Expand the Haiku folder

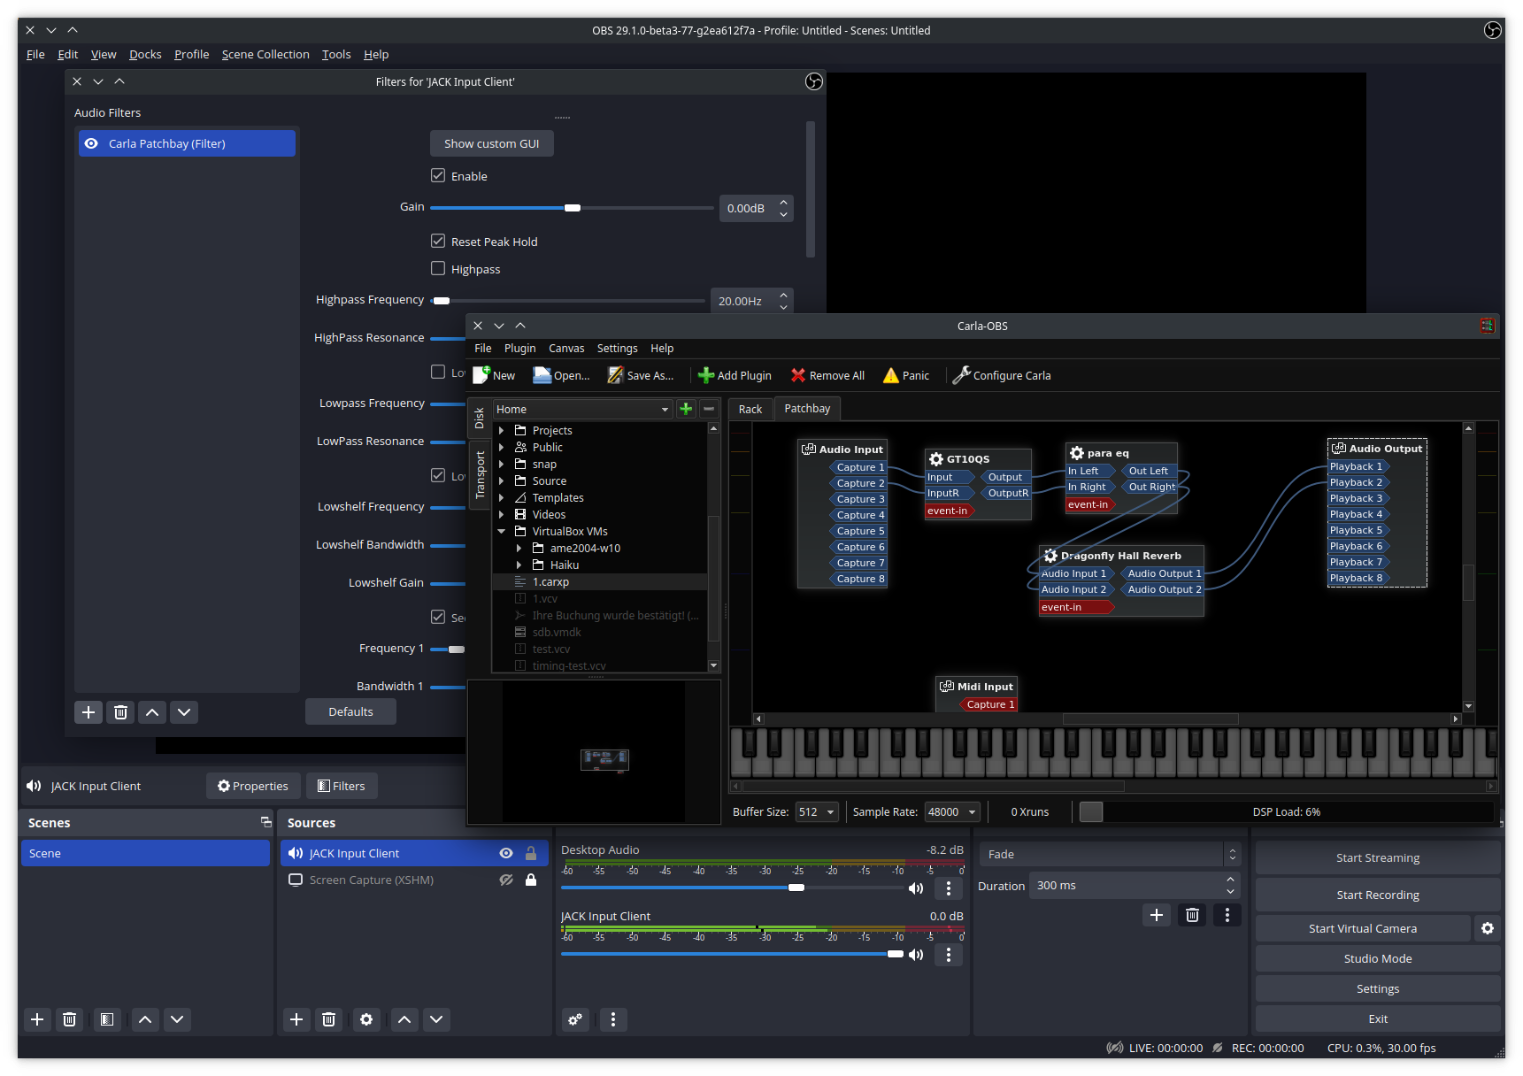point(519,565)
